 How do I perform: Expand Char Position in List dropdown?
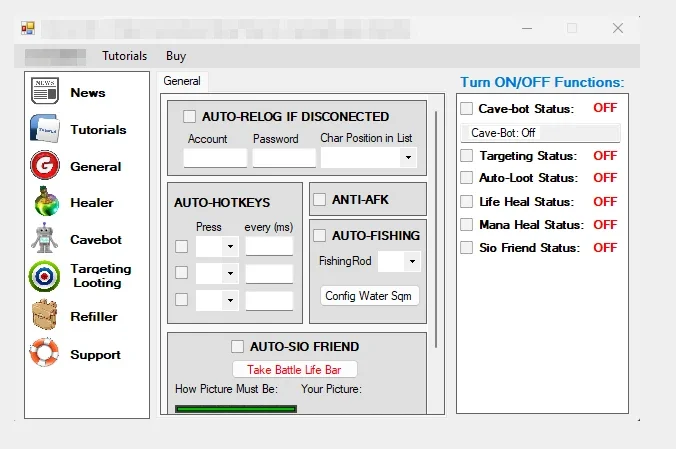tap(408, 157)
